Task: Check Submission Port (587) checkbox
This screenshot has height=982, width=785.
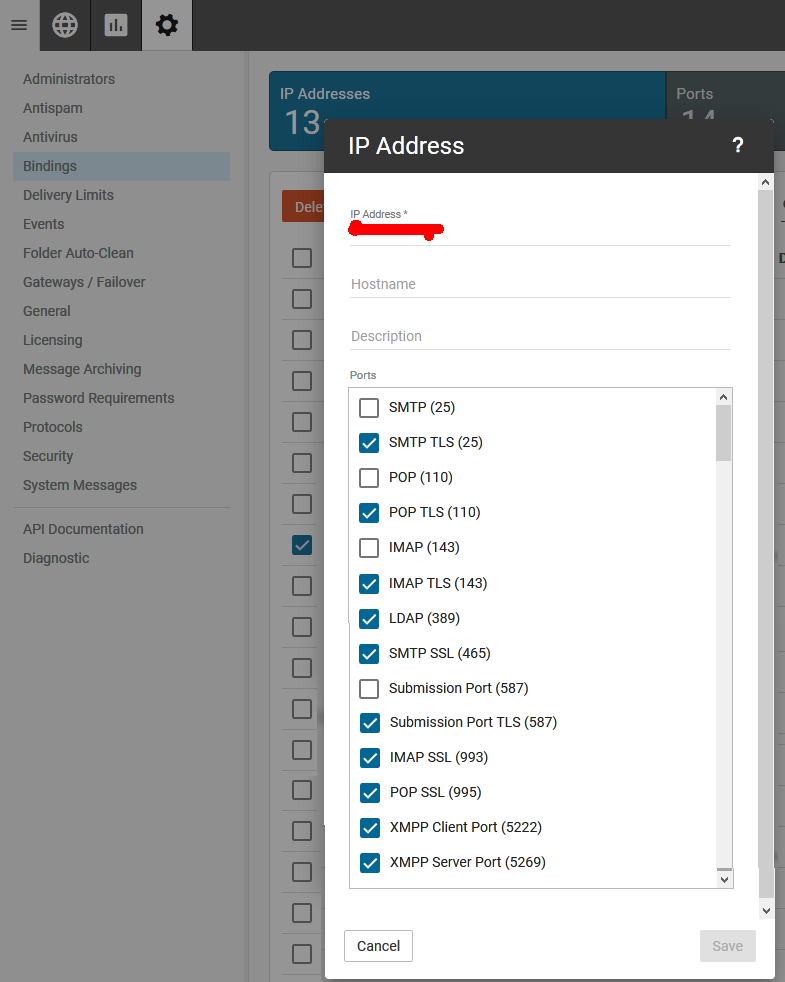Action: coord(369,689)
